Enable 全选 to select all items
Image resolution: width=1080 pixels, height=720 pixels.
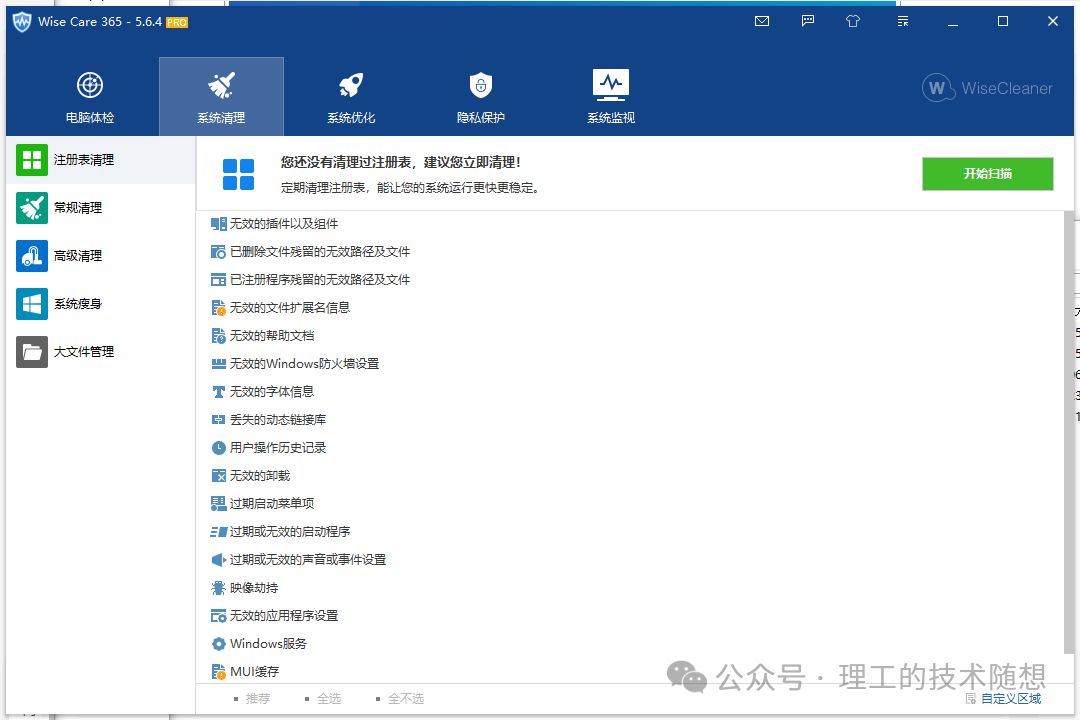pyautogui.click(x=328, y=698)
